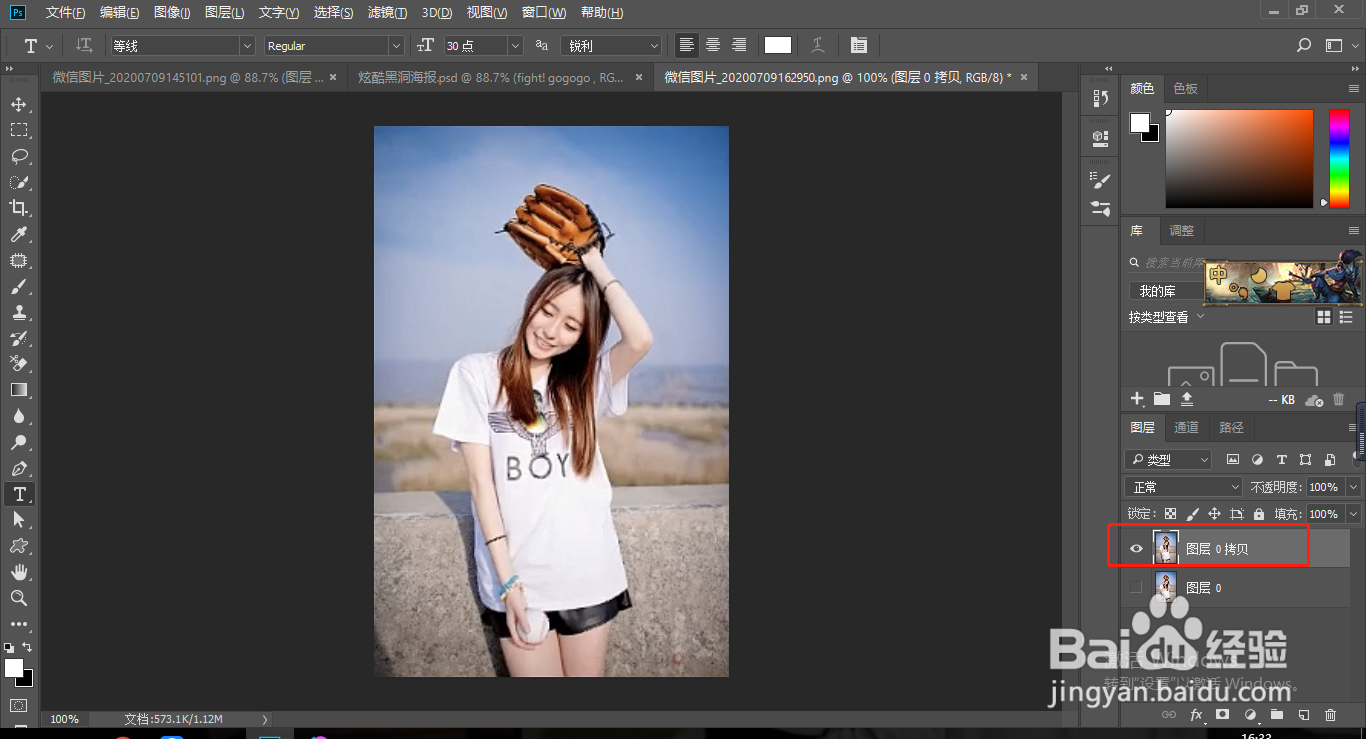Open the fill dropdown arrow
The image size is (1366, 739).
1352,514
